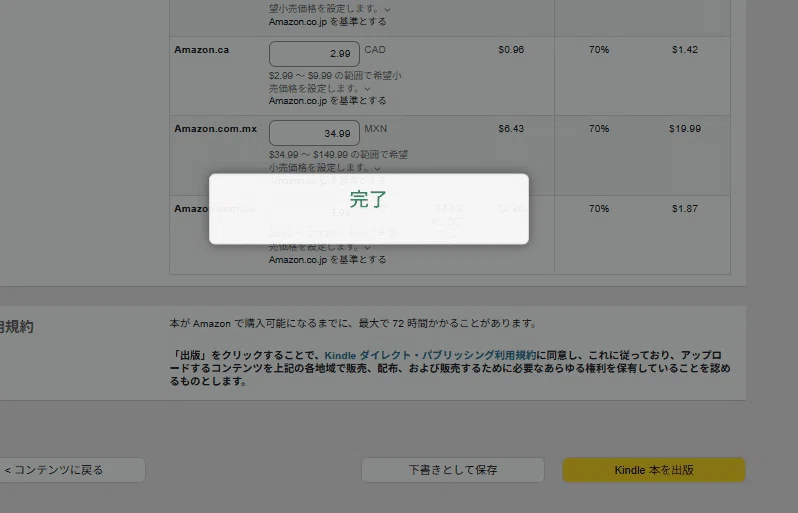
Task: Select the Amazon.ca marketplace label
Action: point(202,50)
